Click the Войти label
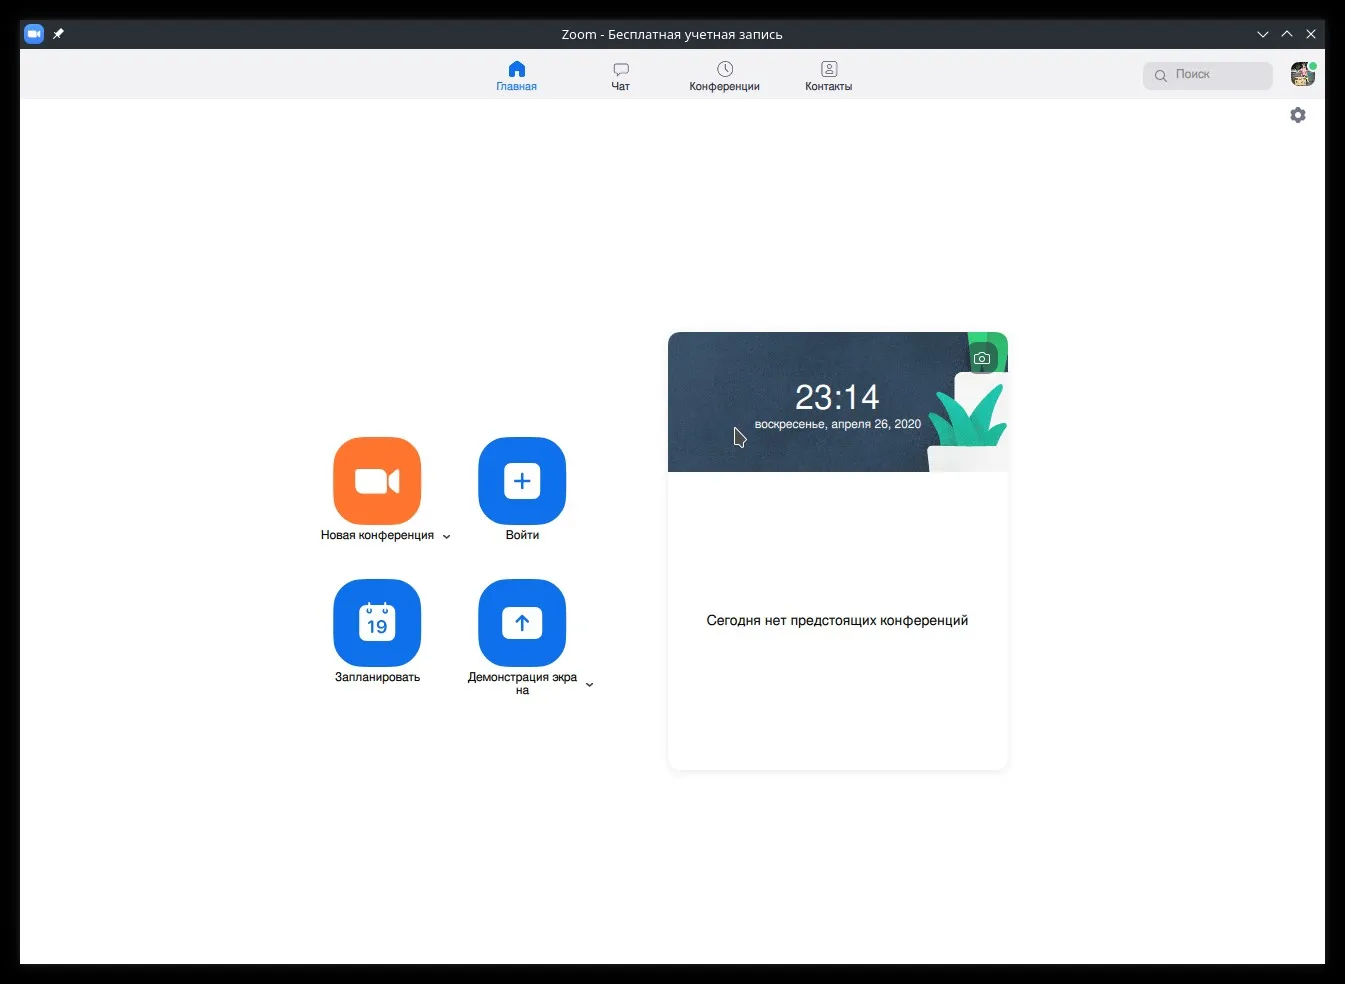This screenshot has height=984, width=1345. tap(522, 536)
